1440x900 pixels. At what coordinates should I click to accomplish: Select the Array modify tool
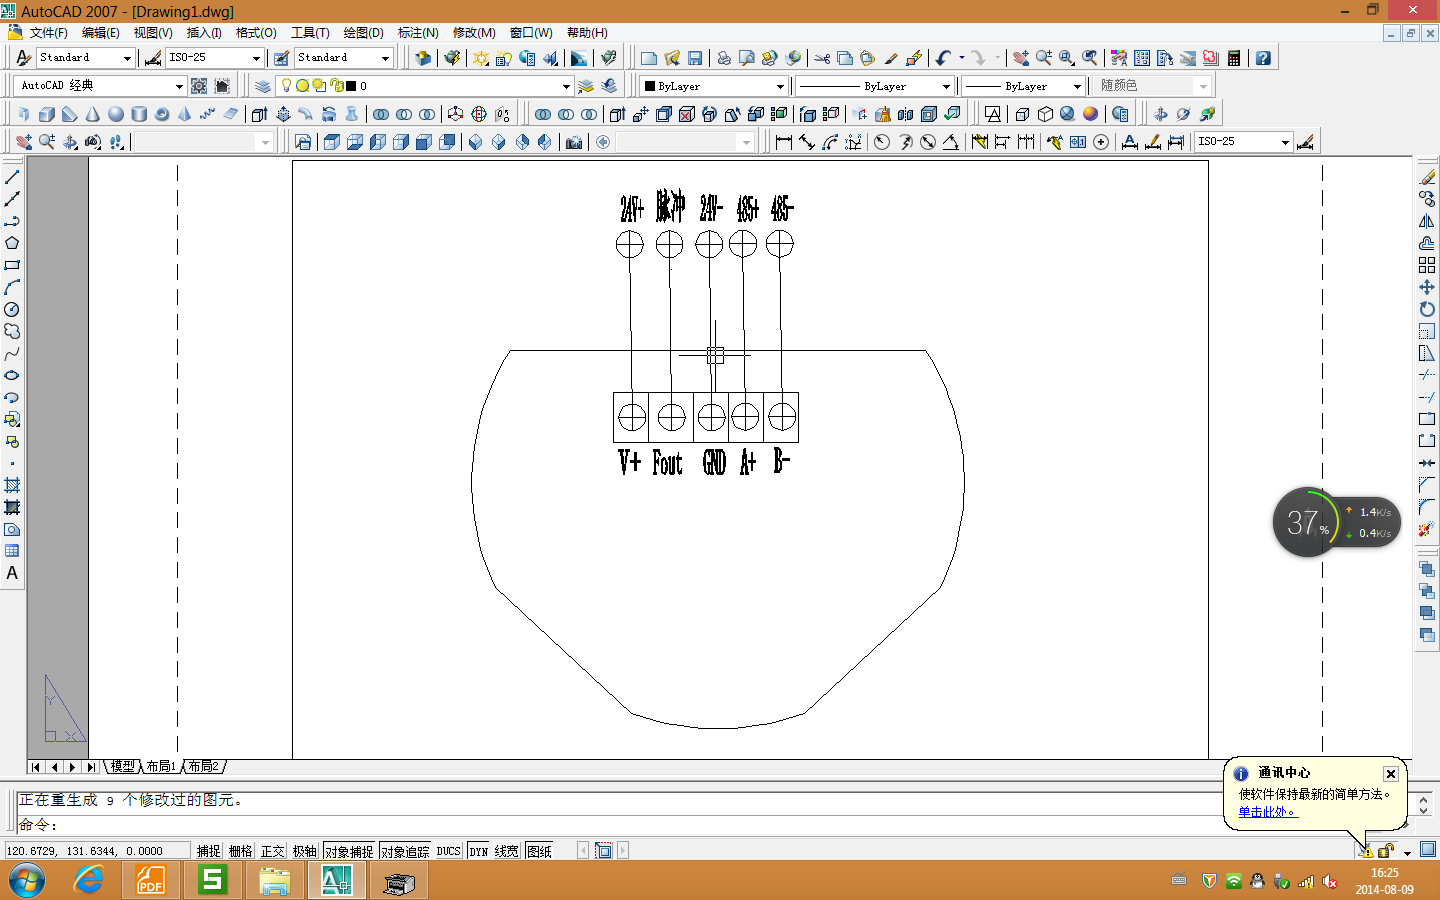(x=1427, y=265)
